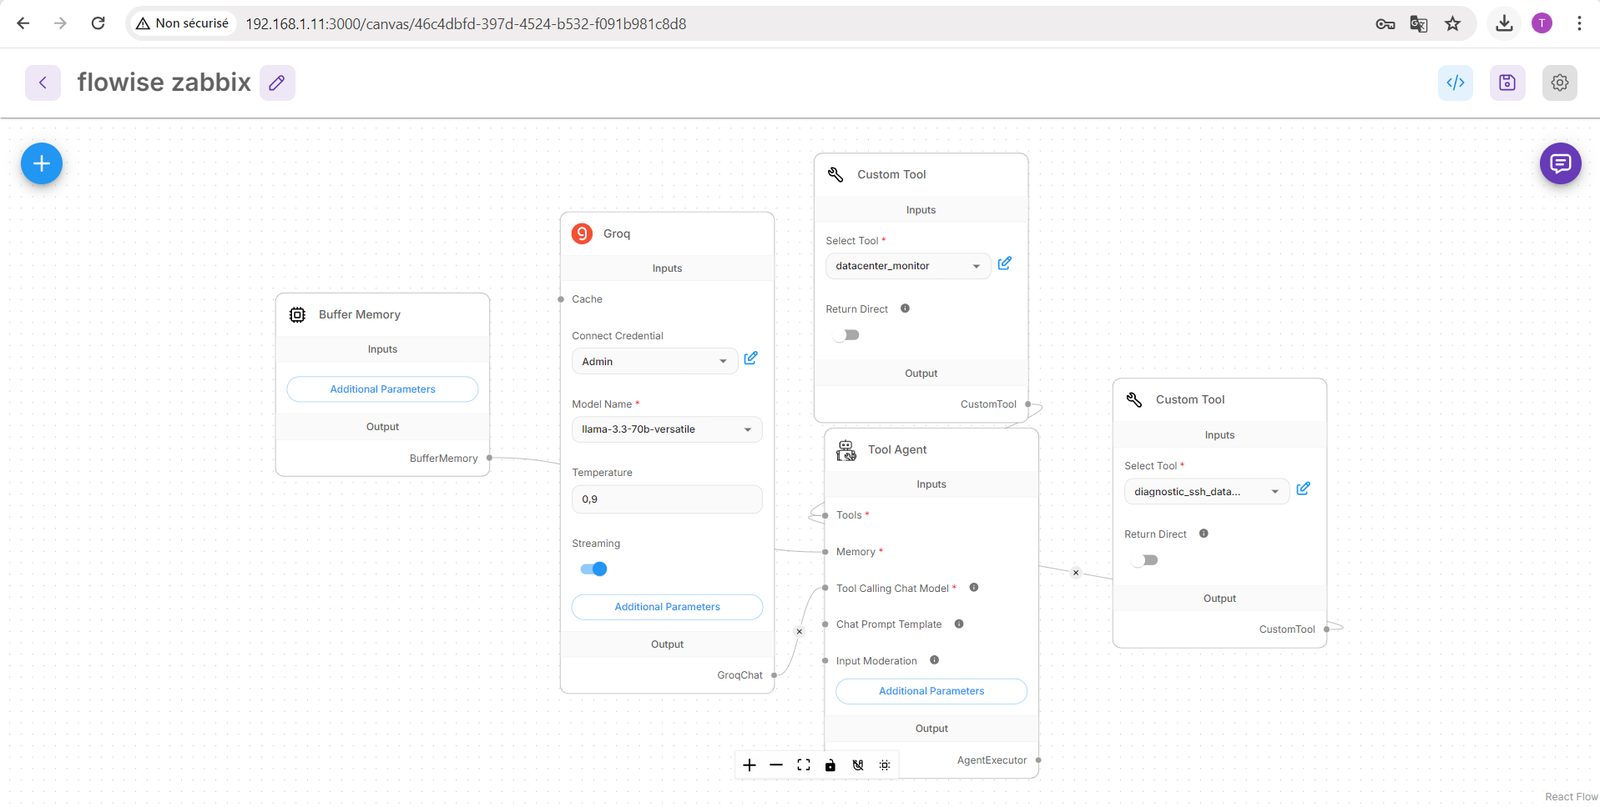Delete the GroqChat to Tool Agent edge

(x=799, y=631)
